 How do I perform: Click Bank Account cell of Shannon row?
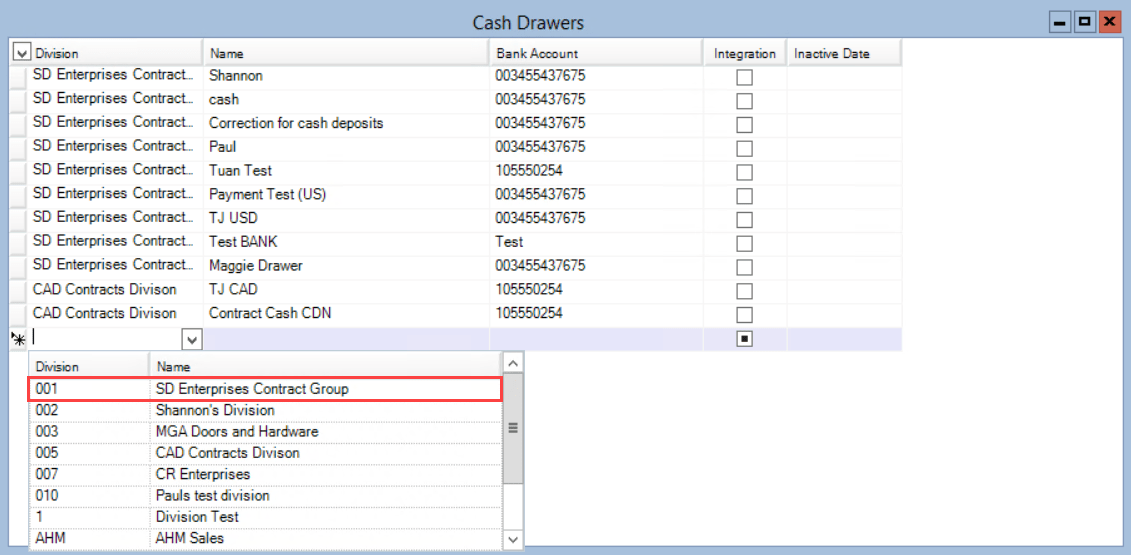[597, 76]
